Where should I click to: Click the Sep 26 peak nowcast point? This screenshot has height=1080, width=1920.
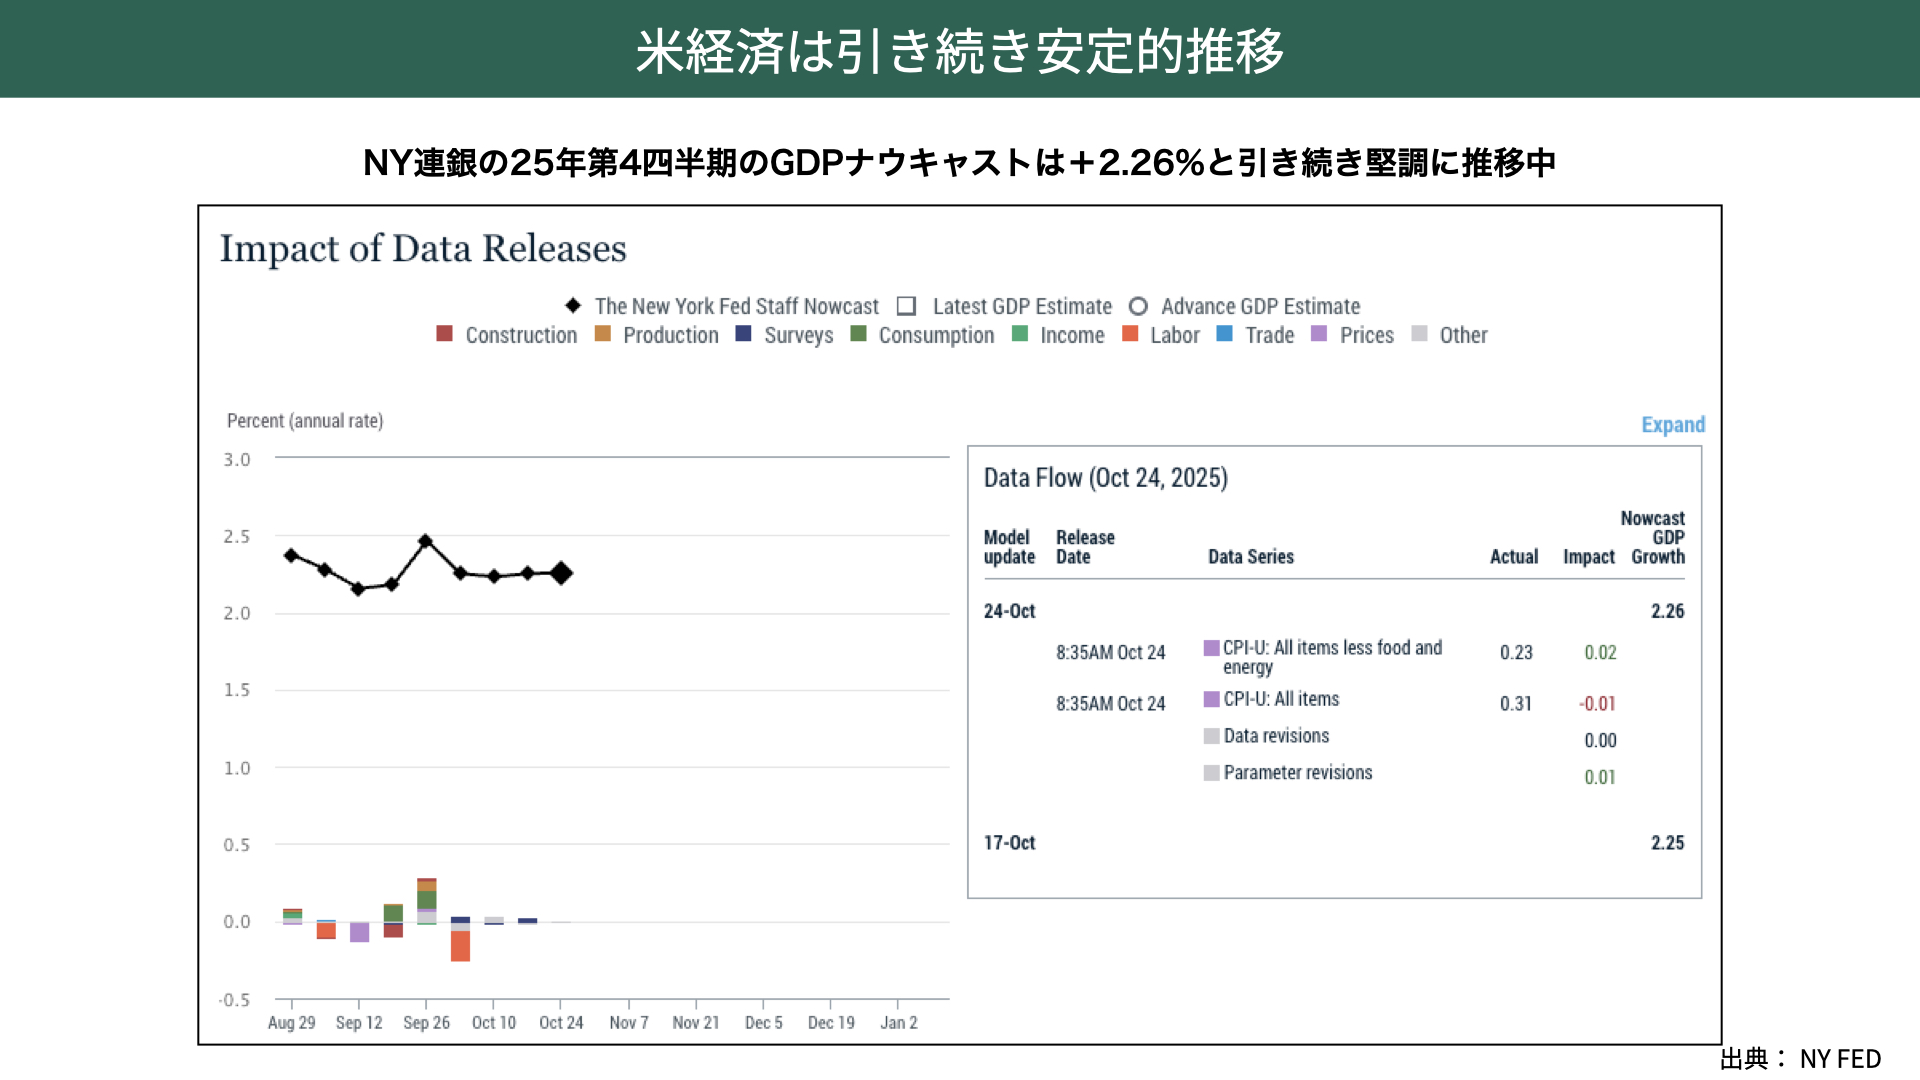tap(426, 541)
